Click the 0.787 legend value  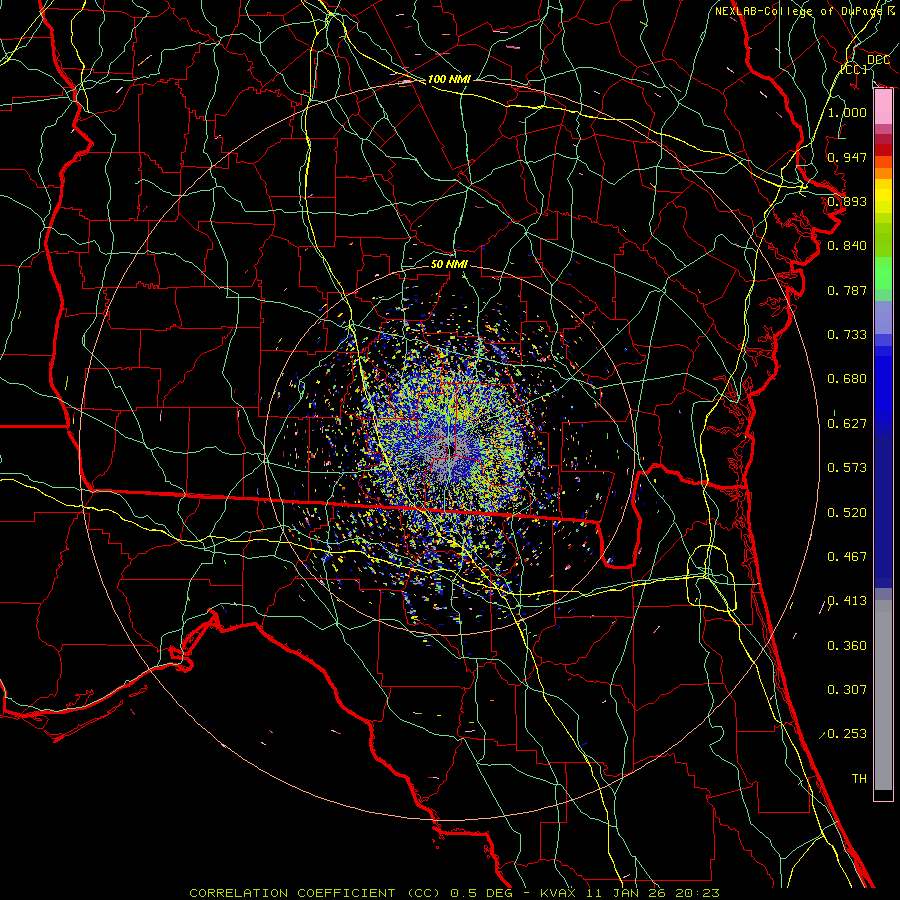click(847, 290)
